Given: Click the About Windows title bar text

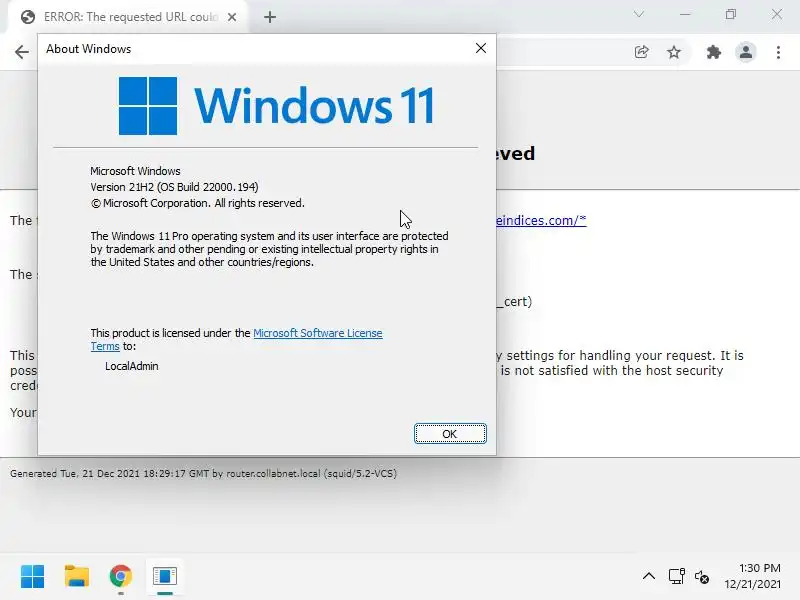Looking at the screenshot, I should (89, 49).
